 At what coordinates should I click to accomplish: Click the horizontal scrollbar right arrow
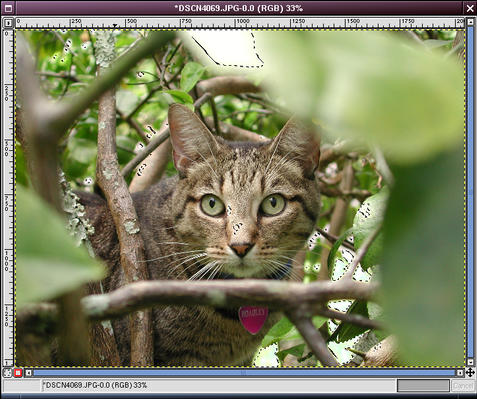[x=460, y=373]
